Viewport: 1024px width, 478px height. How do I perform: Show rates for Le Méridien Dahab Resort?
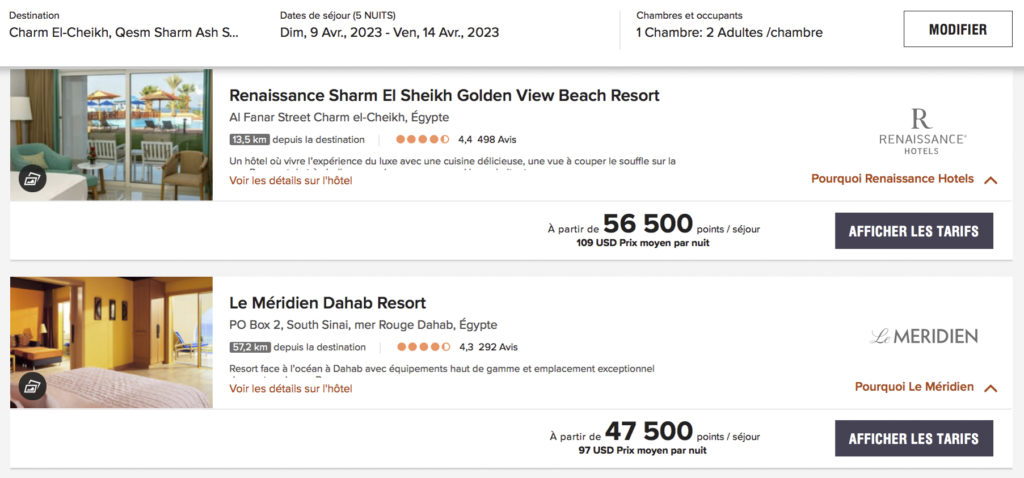[913, 438]
